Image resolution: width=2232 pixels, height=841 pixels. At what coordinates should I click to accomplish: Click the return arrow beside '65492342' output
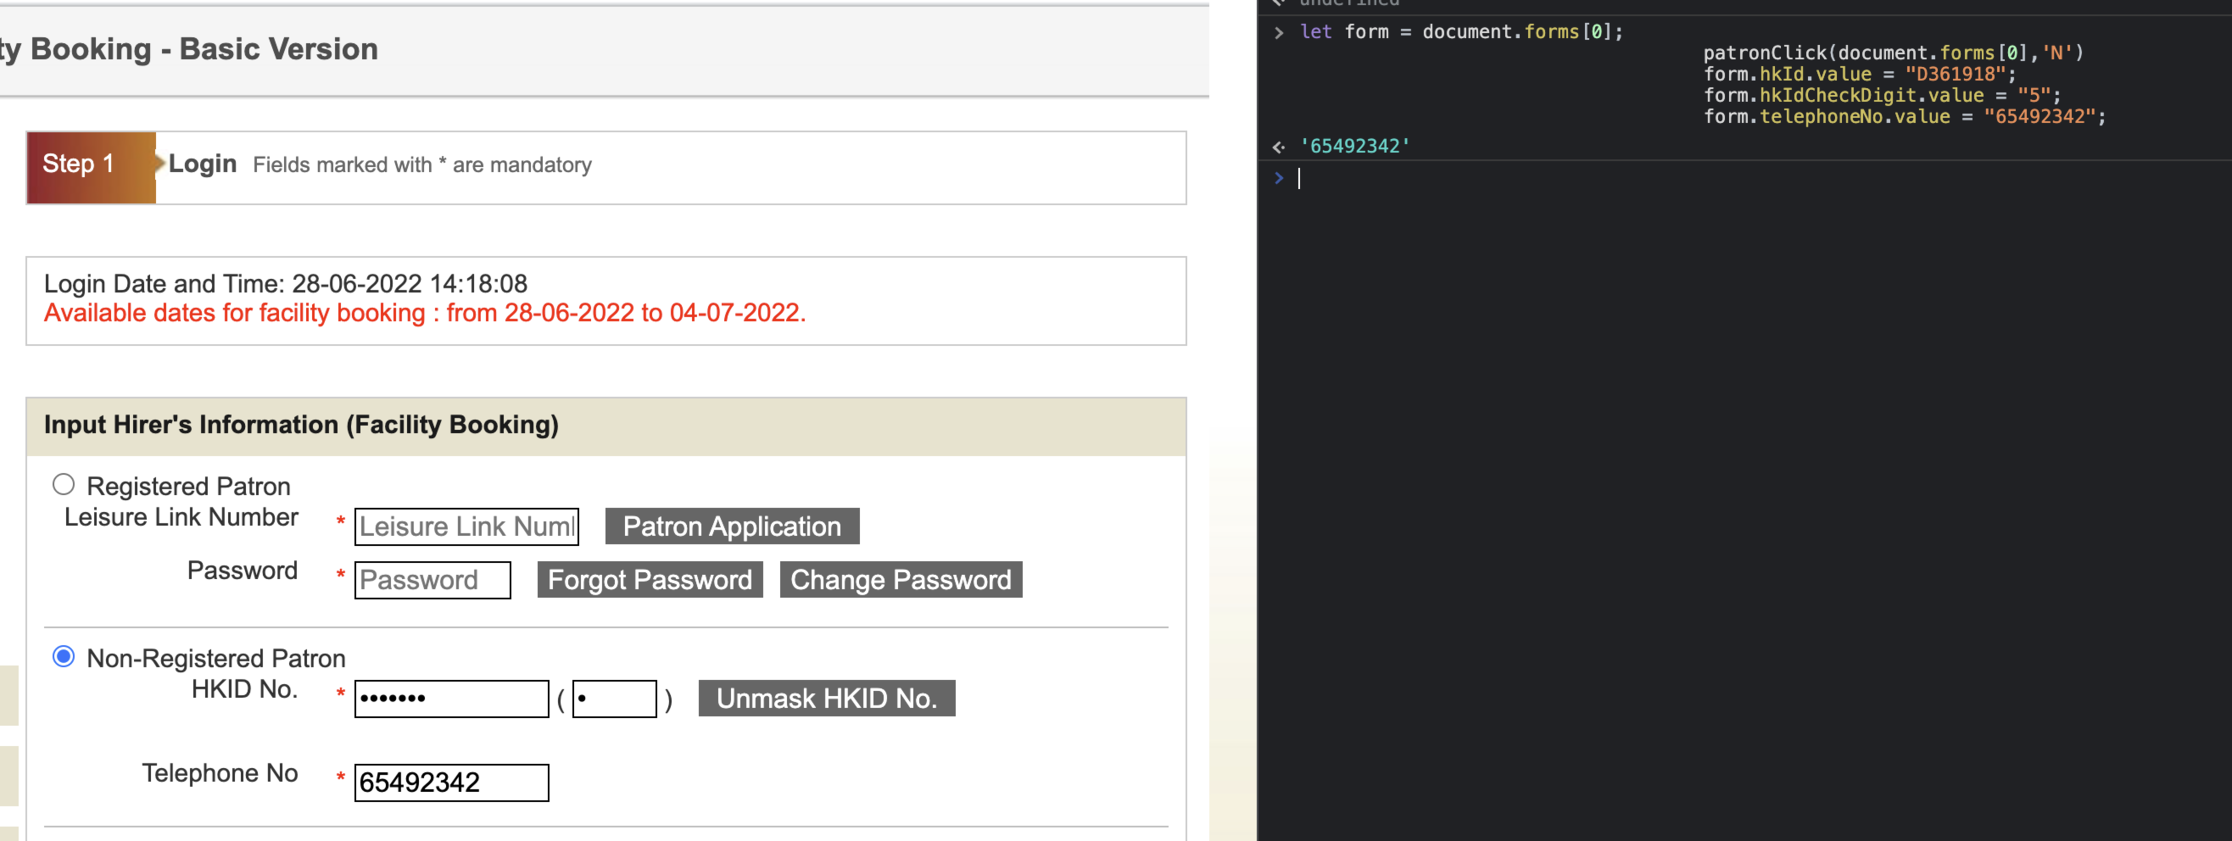[x=1278, y=147]
